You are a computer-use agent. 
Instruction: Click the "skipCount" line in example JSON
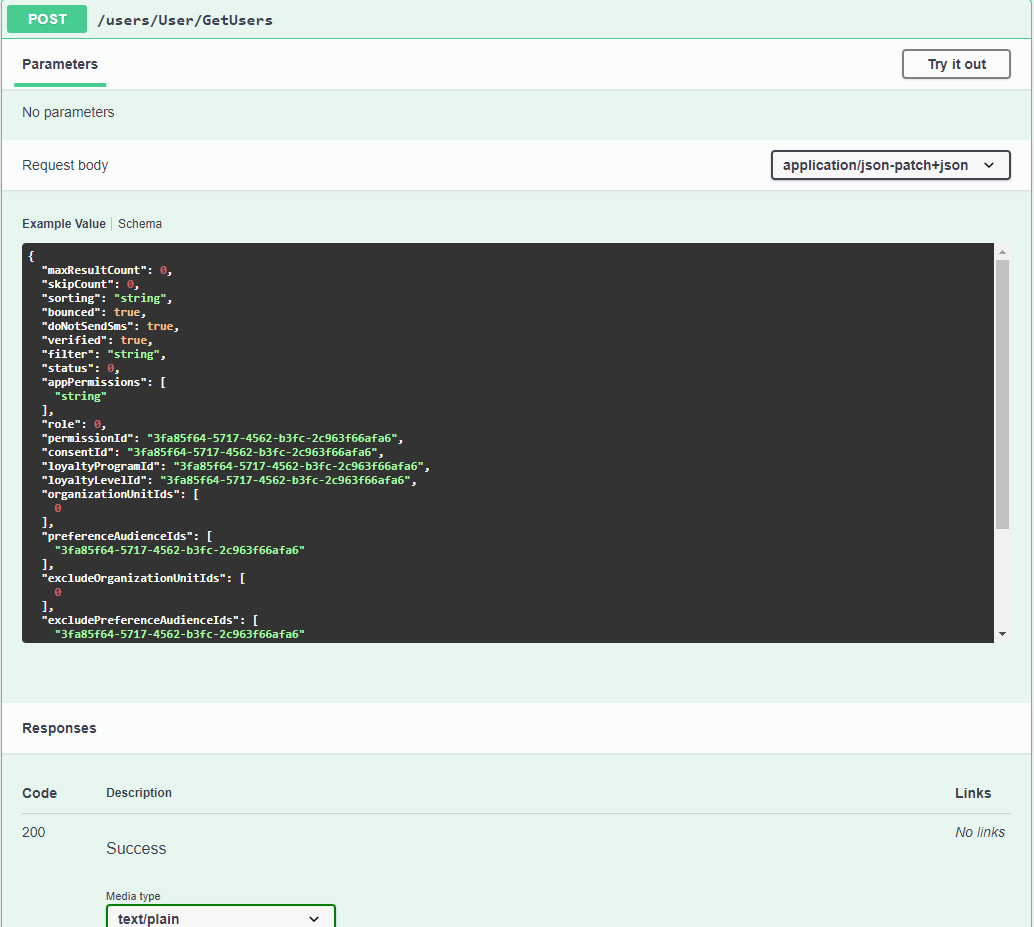90,284
